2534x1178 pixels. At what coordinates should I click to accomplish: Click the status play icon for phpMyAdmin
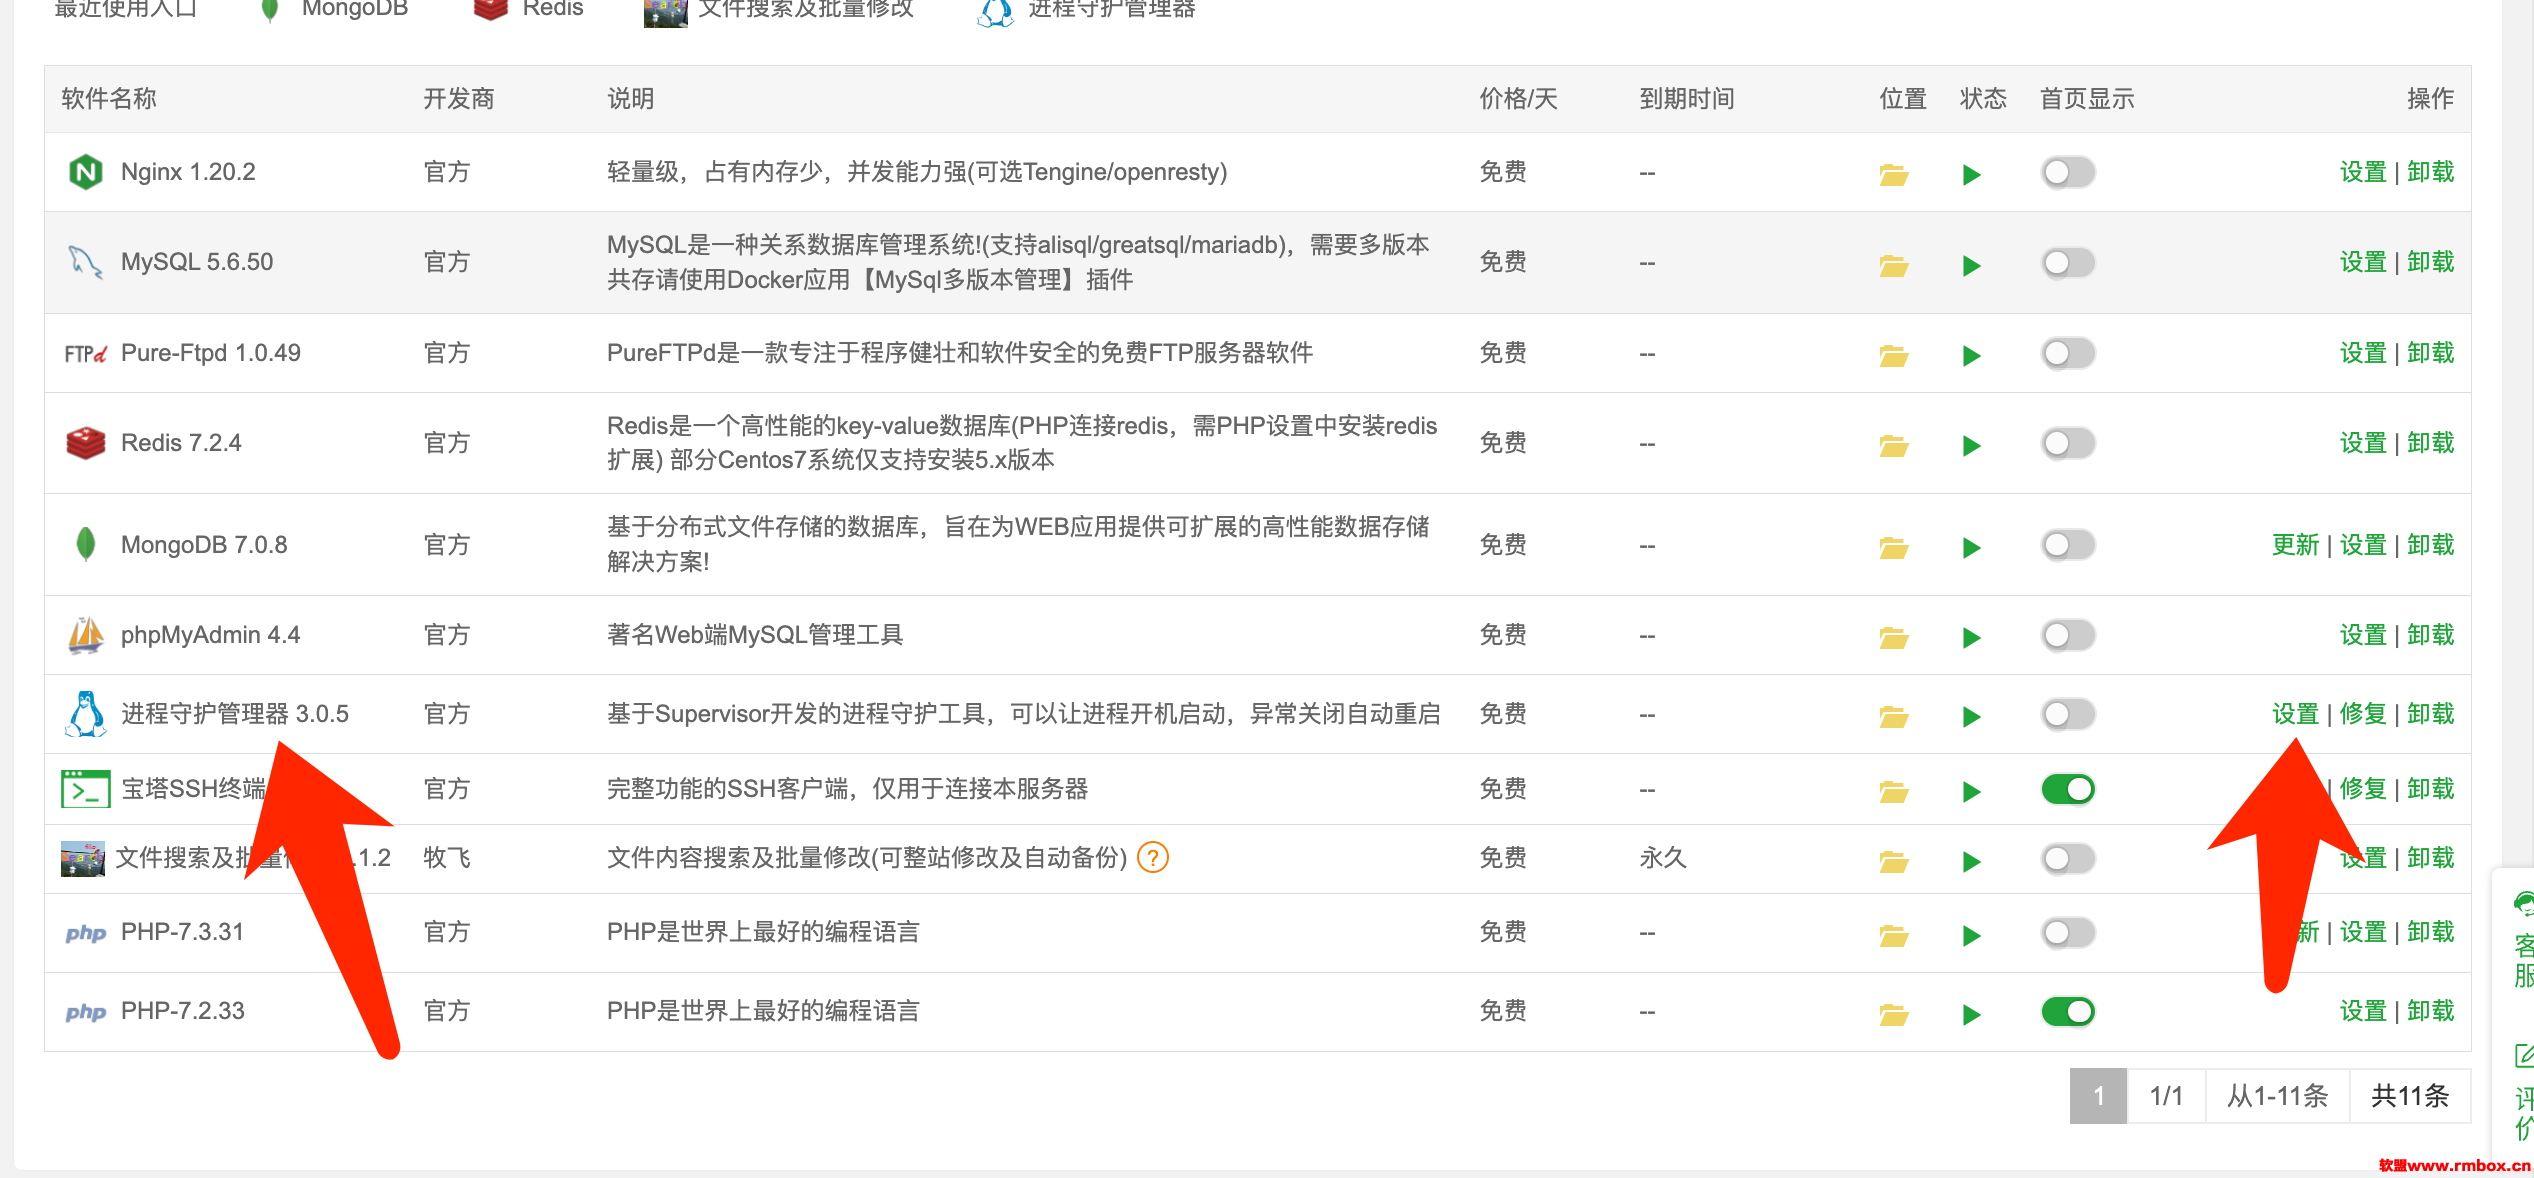(x=1972, y=638)
